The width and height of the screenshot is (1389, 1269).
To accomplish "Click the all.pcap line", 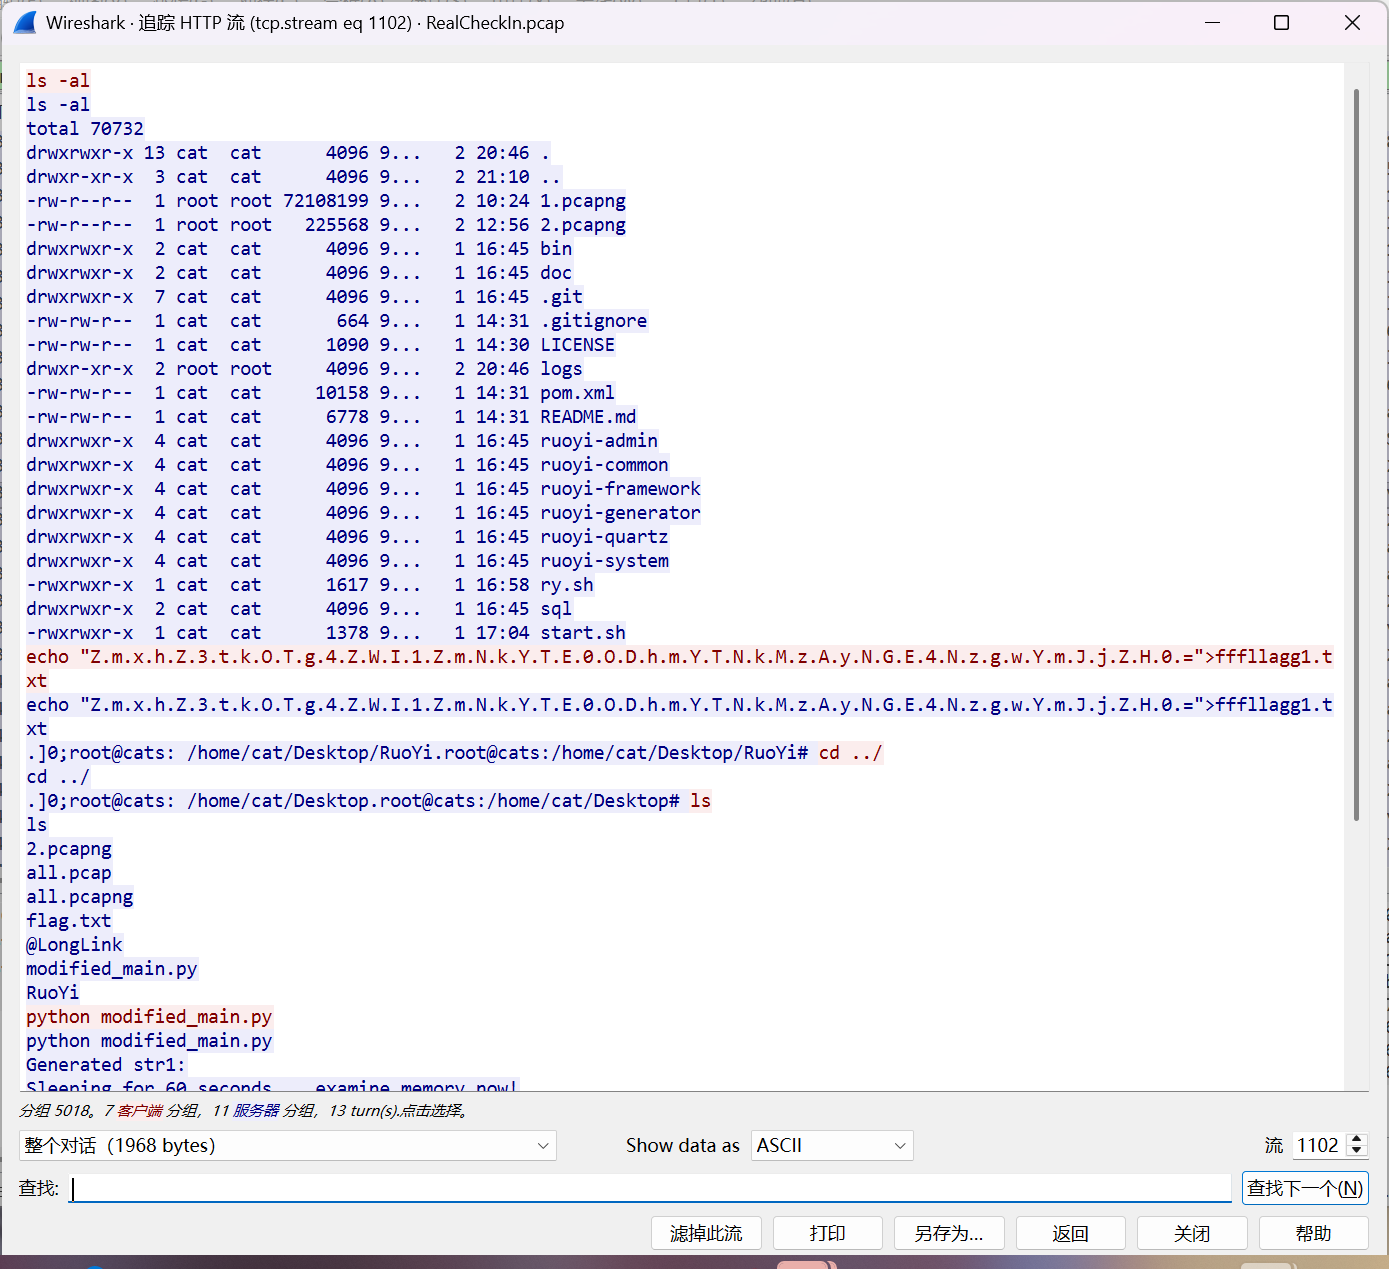I will coord(69,872).
